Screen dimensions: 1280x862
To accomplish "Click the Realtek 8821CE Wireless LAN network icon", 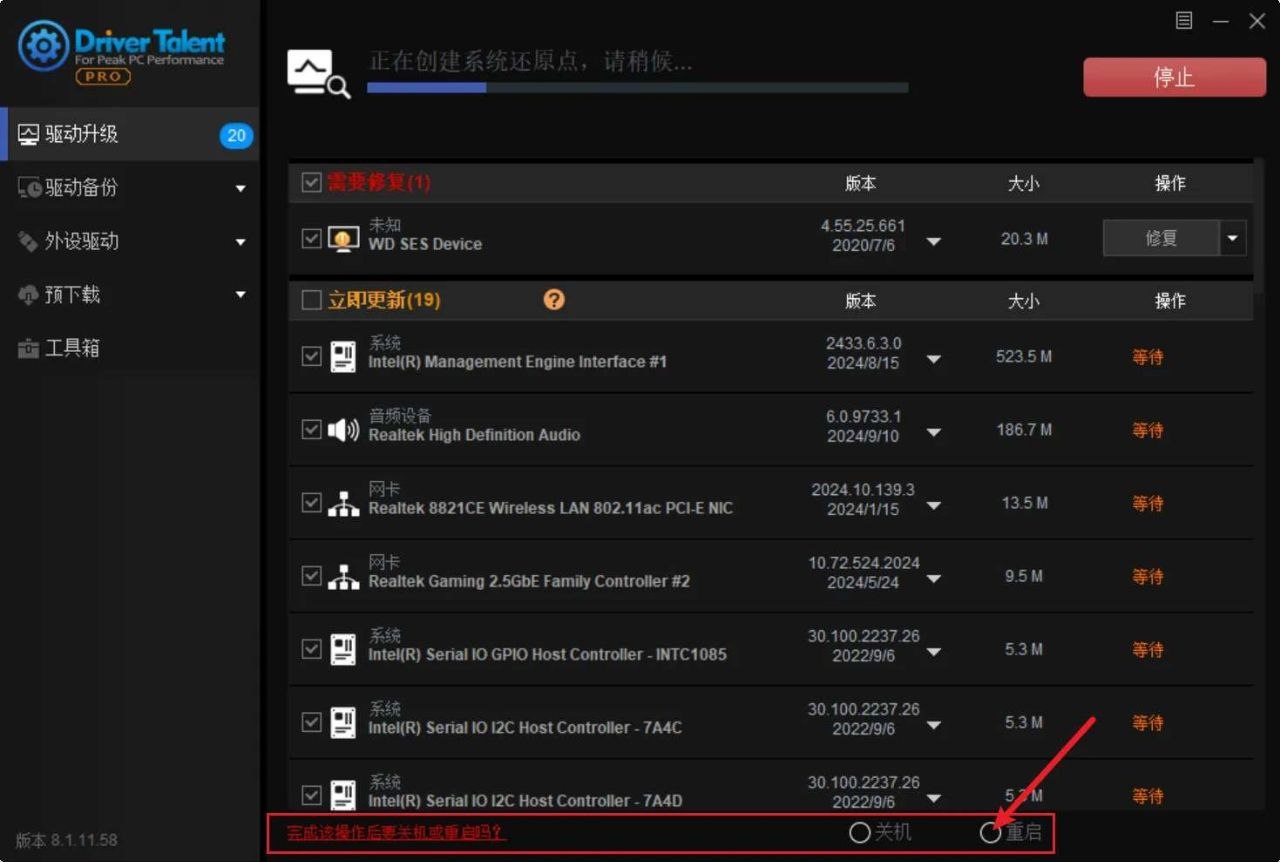I will click(343, 504).
